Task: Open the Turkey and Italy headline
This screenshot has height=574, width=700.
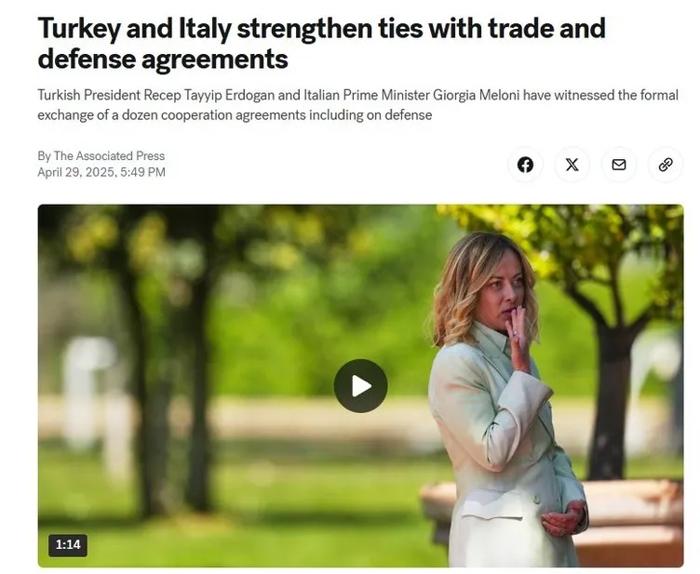Action: click(x=321, y=43)
